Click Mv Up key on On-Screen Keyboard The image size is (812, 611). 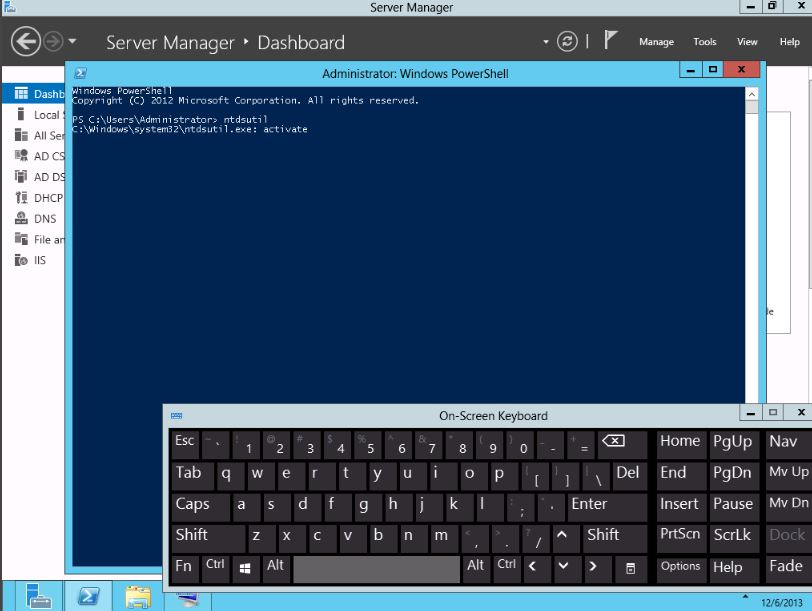(x=788, y=475)
